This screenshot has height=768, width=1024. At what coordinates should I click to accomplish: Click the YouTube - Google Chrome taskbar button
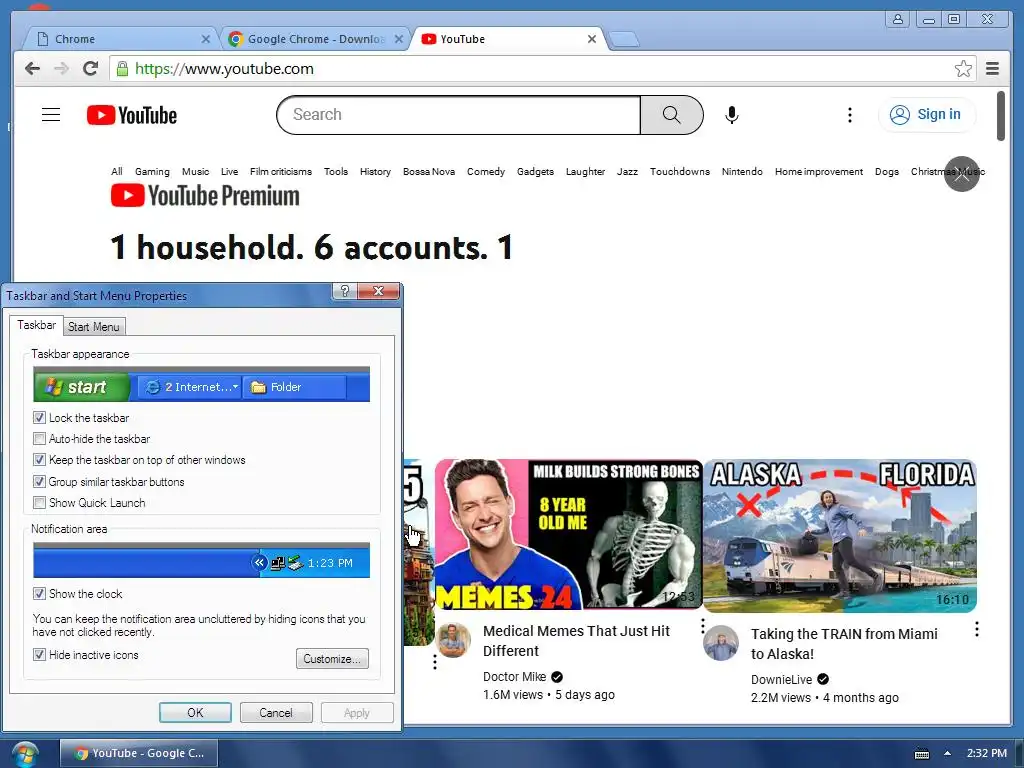139,753
